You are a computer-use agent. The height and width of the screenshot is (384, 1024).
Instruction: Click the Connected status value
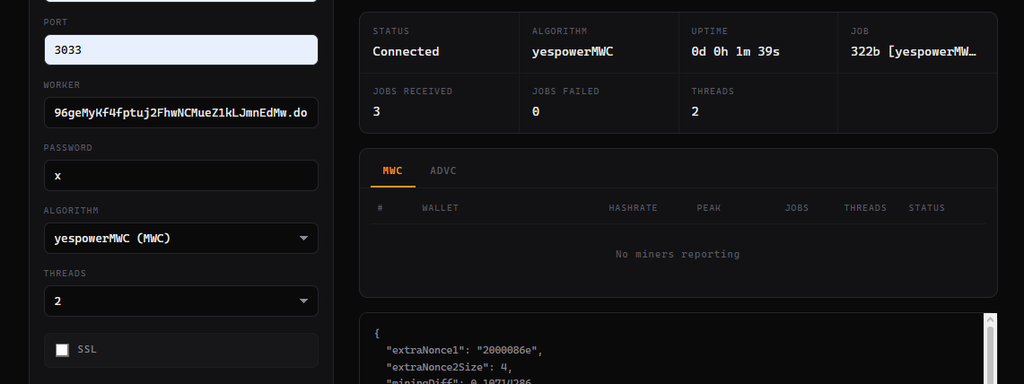click(406, 52)
